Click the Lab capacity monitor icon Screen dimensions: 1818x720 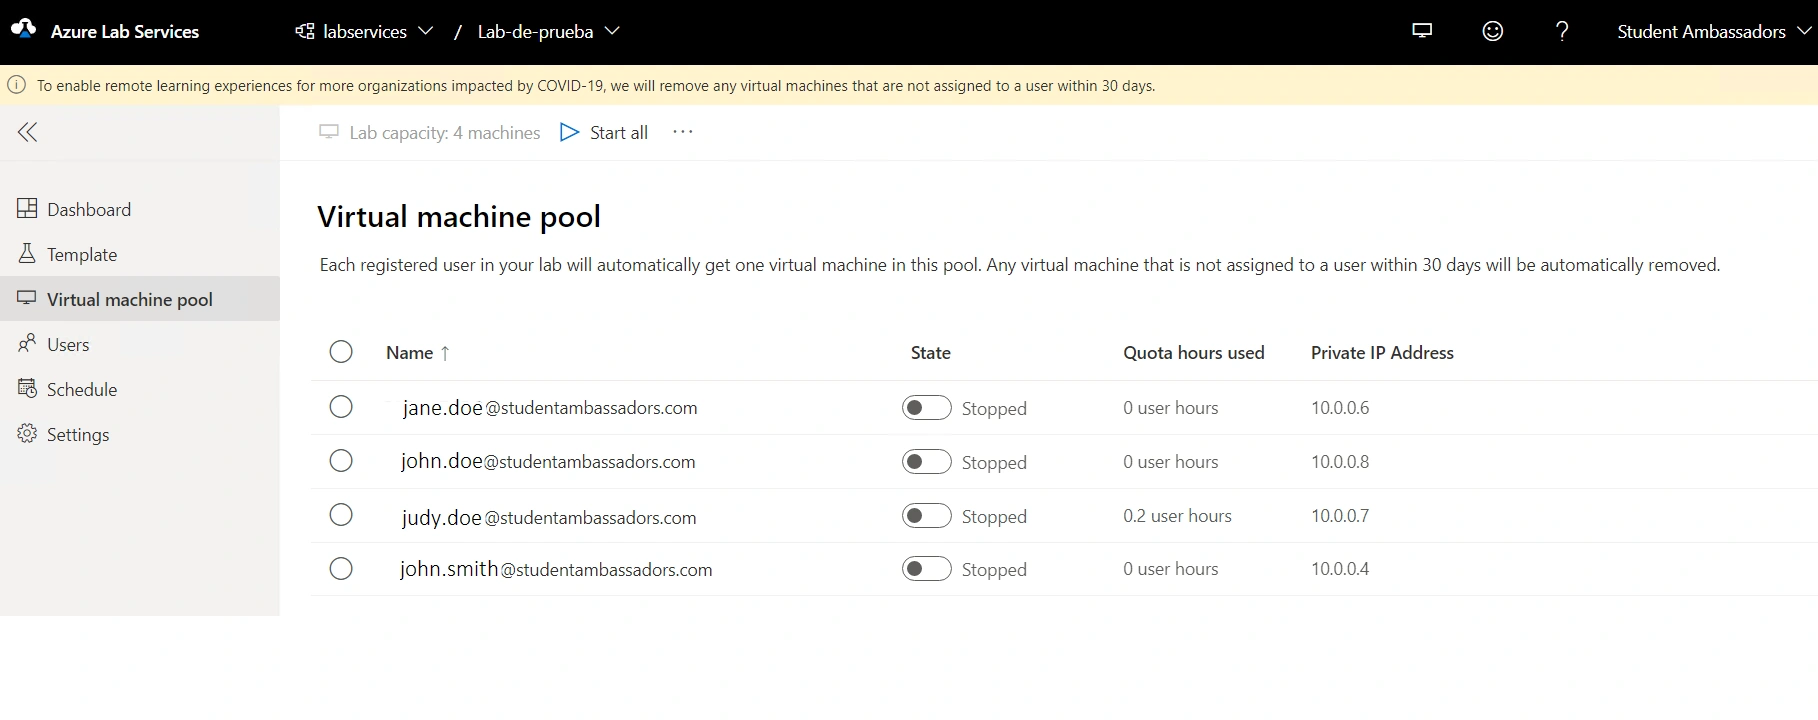pyautogui.click(x=329, y=132)
